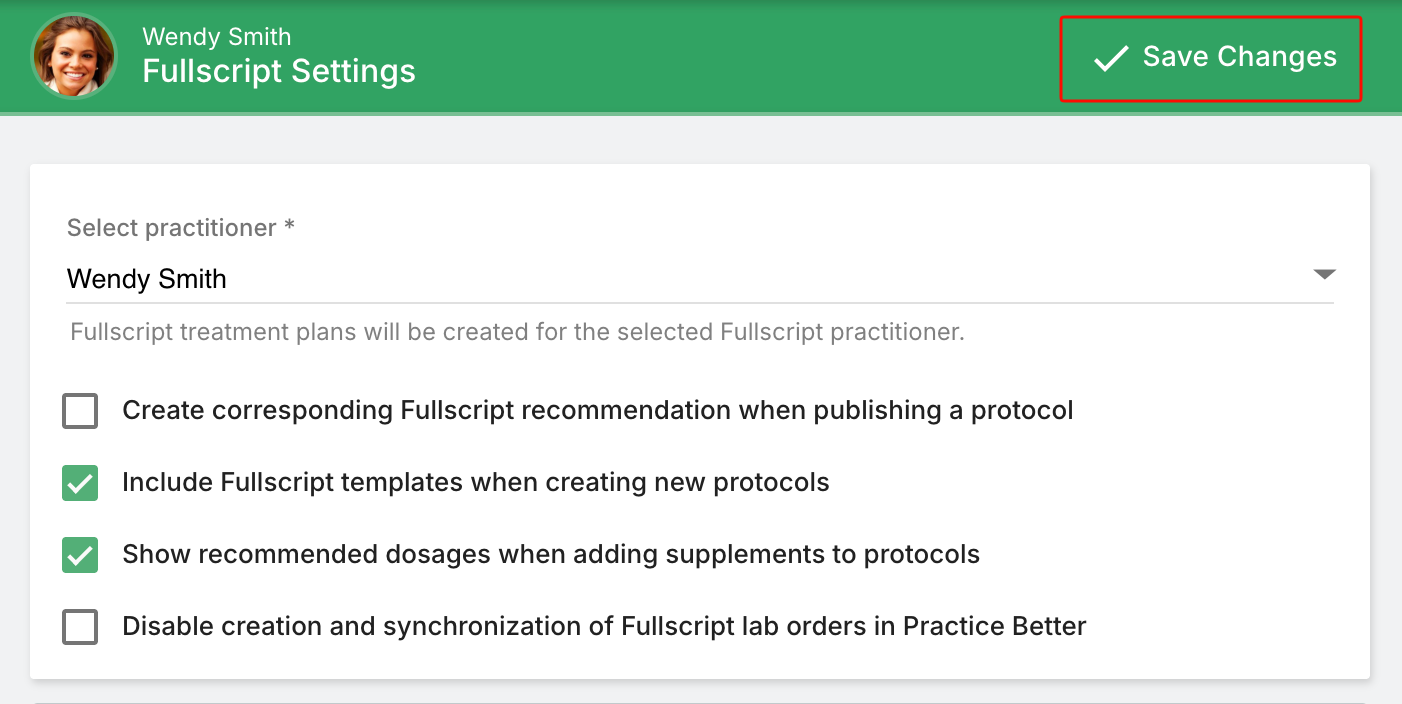Image resolution: width=1402 pixels, height=704 pixels.
Task: Click the white checkmark inside the 'Include Fullscript templates' box
Action: 80,484
